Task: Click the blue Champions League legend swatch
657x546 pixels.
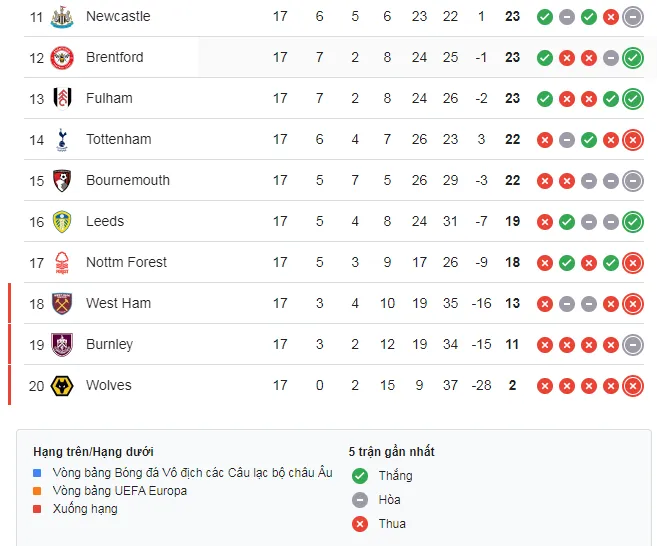Action: (x=38, y=473)
